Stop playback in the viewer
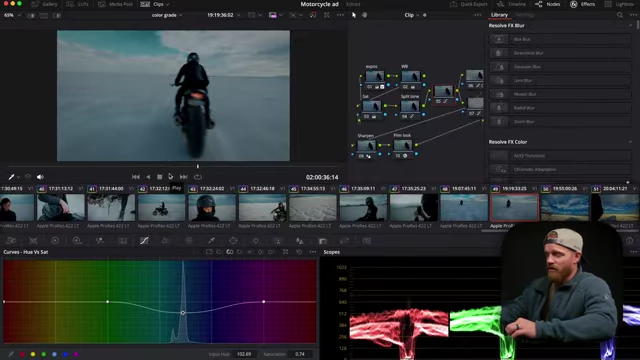This screenshot has height=360, width=640. pos(160,177)
